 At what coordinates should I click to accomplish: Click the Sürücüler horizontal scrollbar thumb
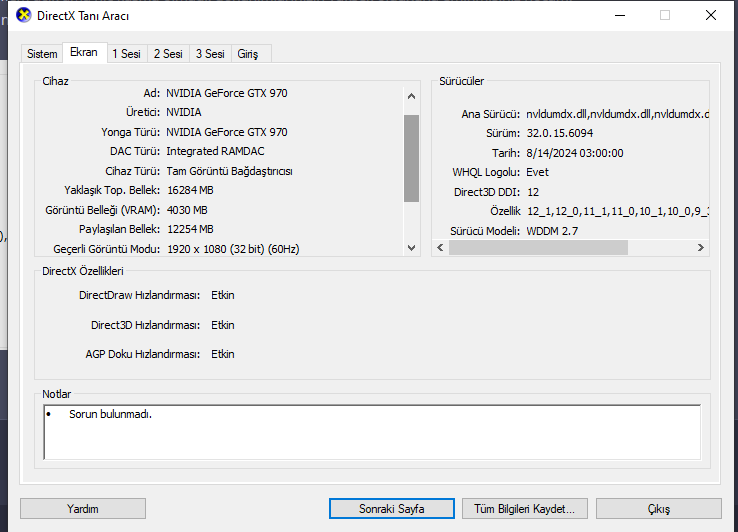[x=538, y=248]
